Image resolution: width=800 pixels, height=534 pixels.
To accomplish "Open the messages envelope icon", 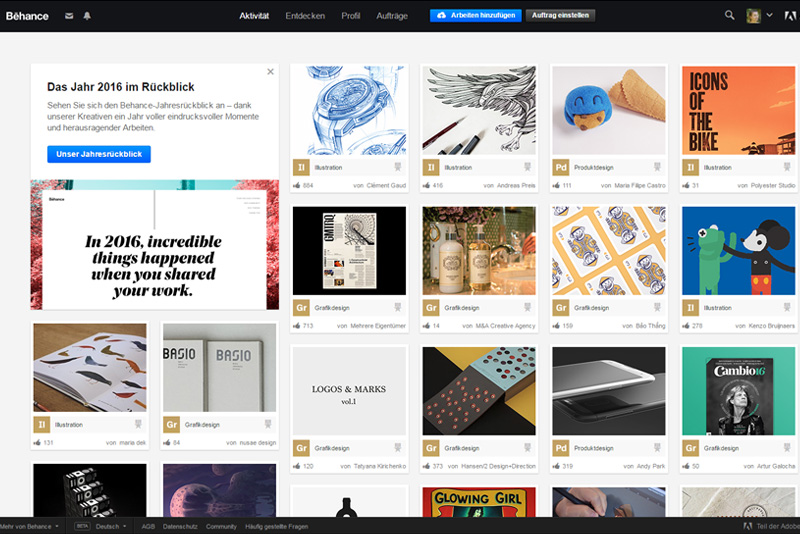I will point(69,16).
